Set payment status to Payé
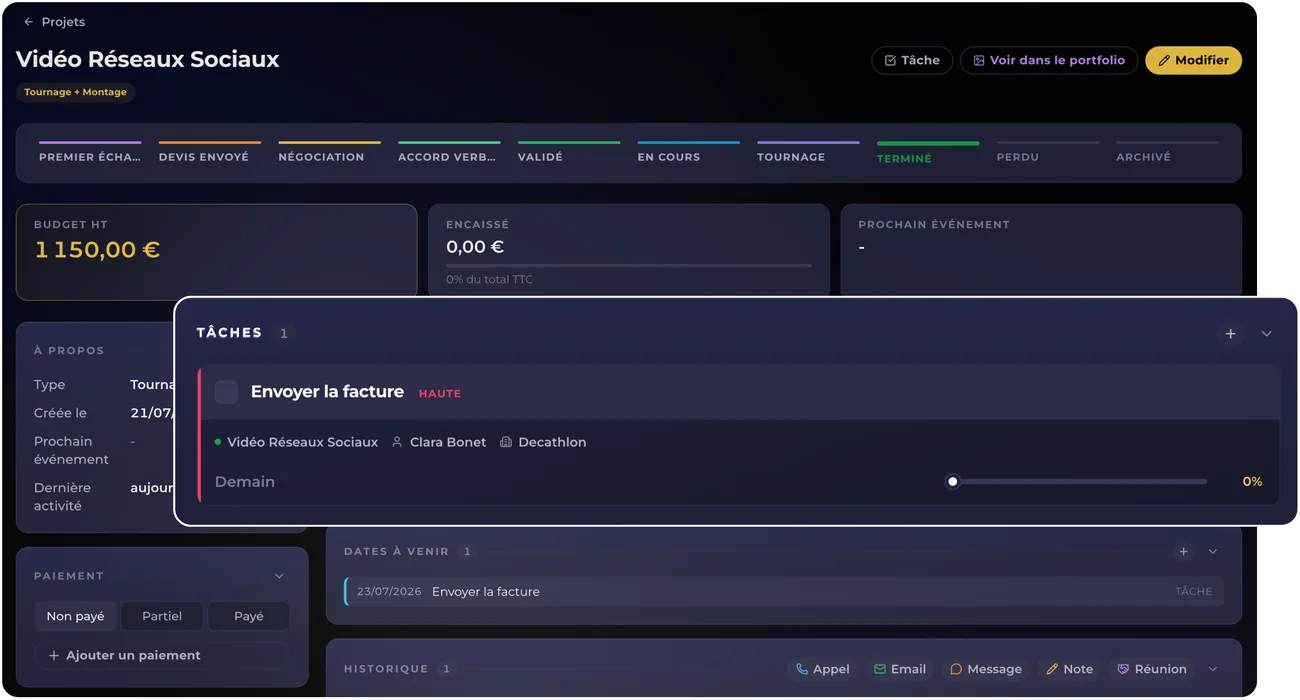Screen dimensions: 1300x700 tap(249, 616)
